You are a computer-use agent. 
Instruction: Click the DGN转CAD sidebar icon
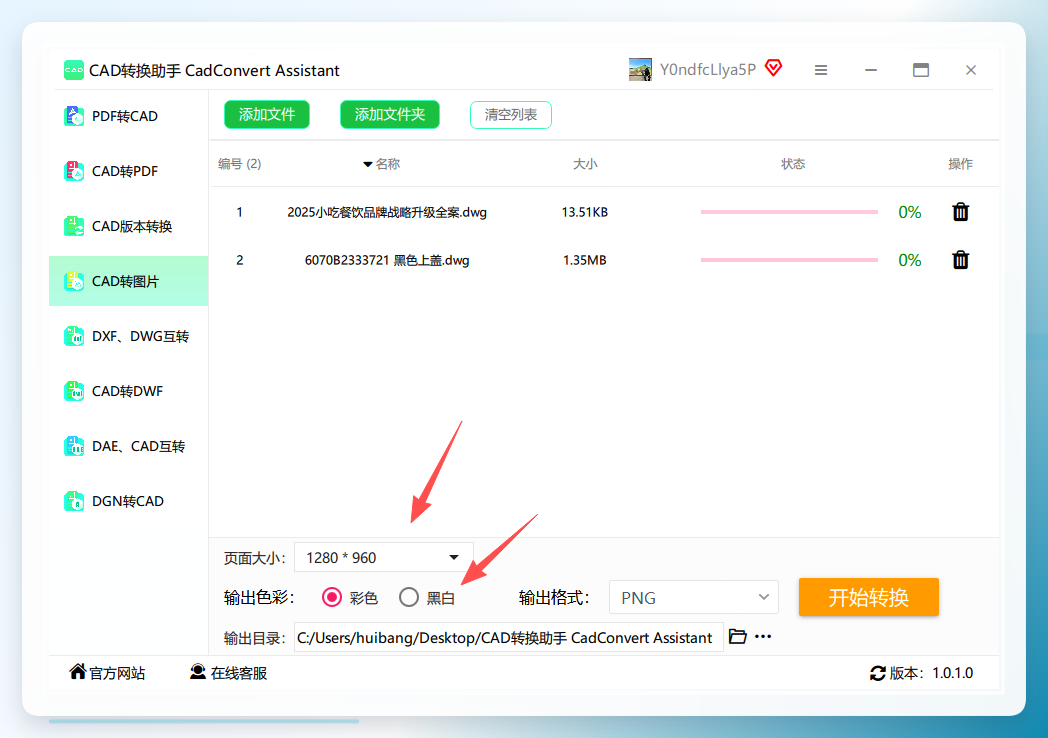coord(74,501)
